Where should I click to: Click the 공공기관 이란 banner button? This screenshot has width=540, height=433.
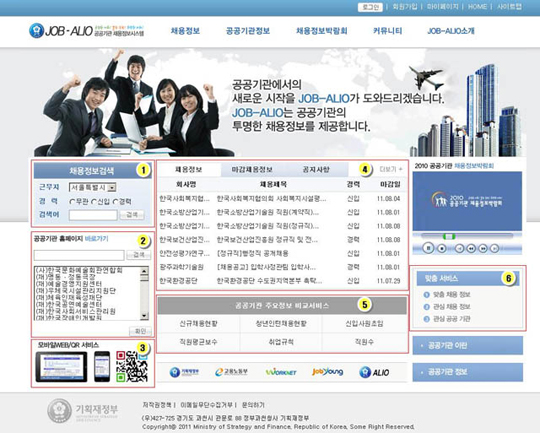[x=468, y=346]
